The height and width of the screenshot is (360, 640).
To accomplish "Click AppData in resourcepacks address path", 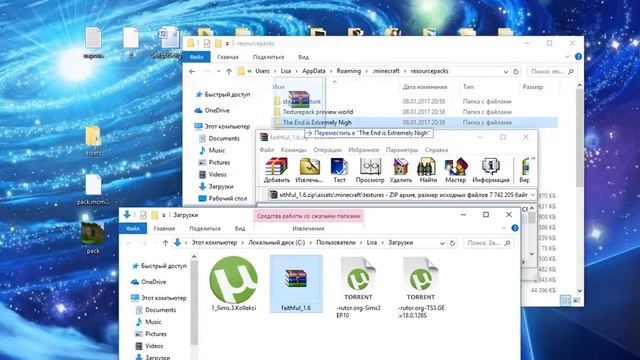I will (313, 71).
